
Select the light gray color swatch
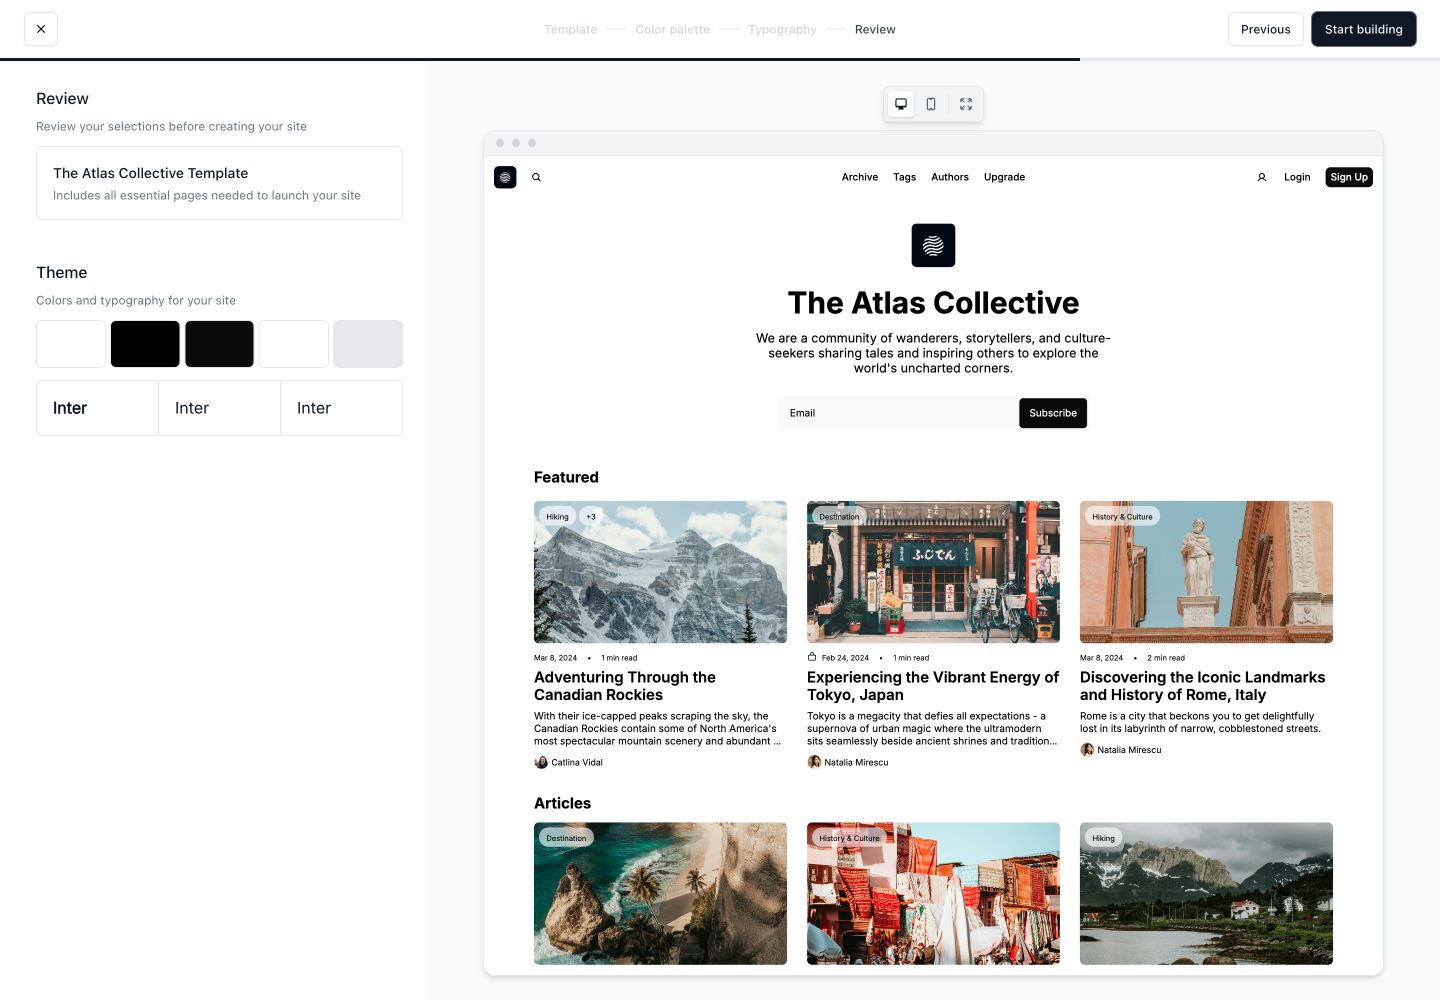pyautogui.click(x=368, y=344)
